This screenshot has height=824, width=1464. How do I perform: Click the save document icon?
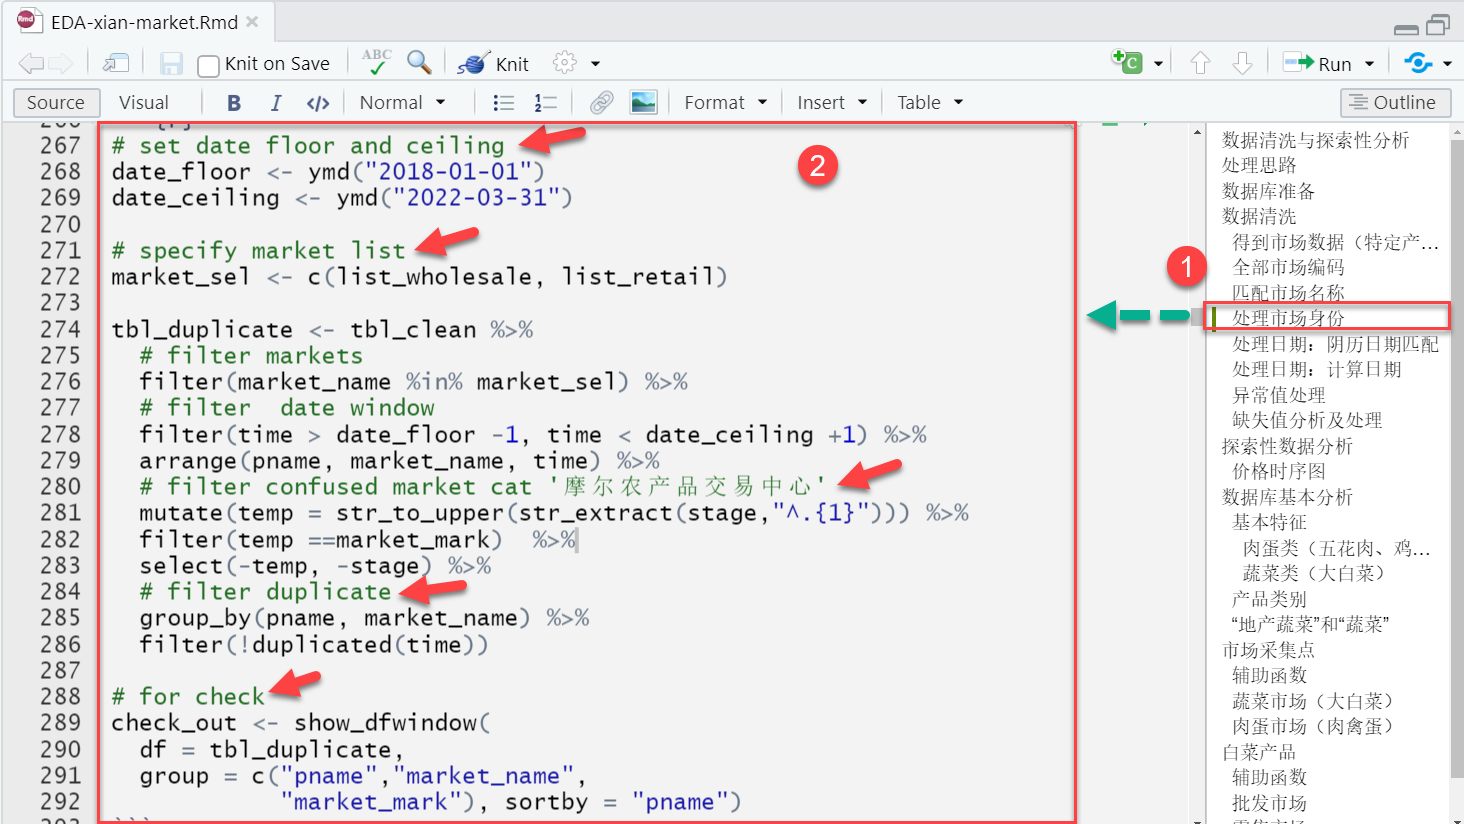point(171,64)
